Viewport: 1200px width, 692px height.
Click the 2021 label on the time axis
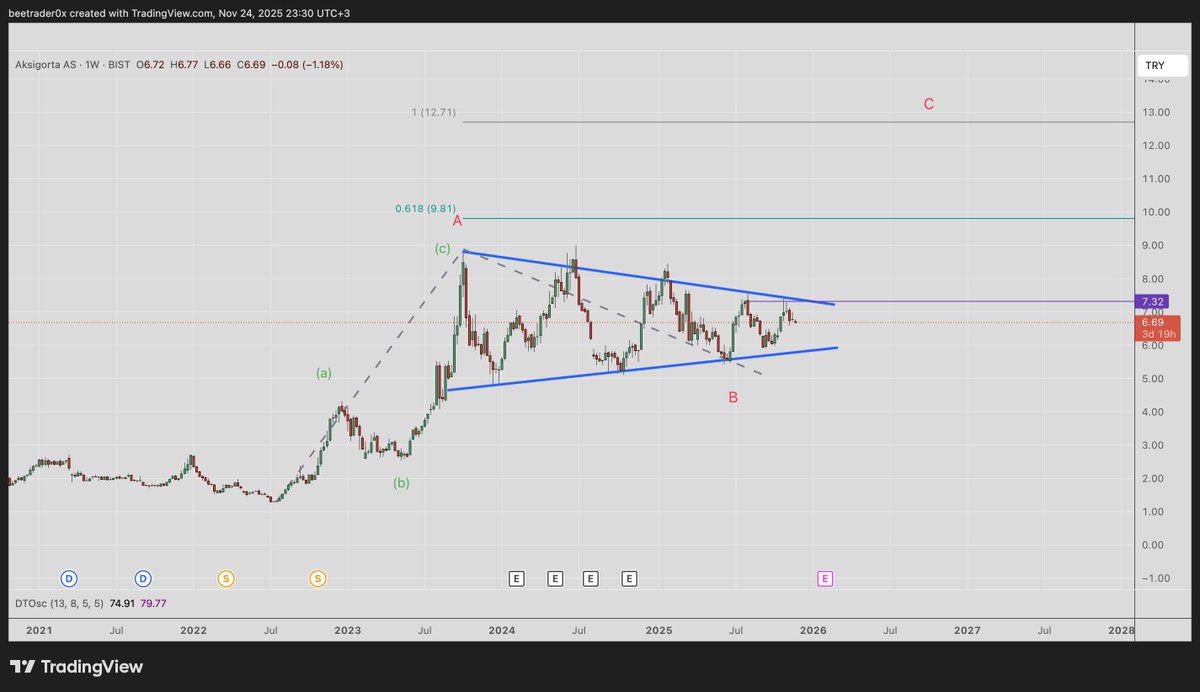pos(38,630)
